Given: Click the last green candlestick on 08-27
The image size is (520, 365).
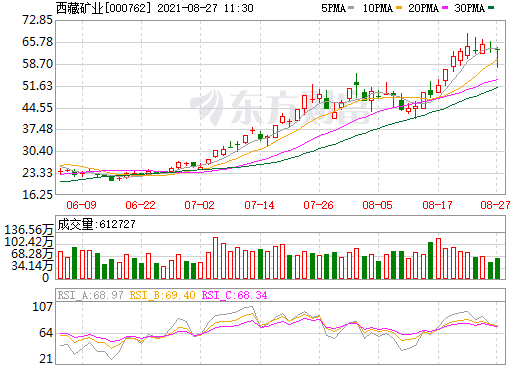Looking at the screenshot, I should point(497,57).
